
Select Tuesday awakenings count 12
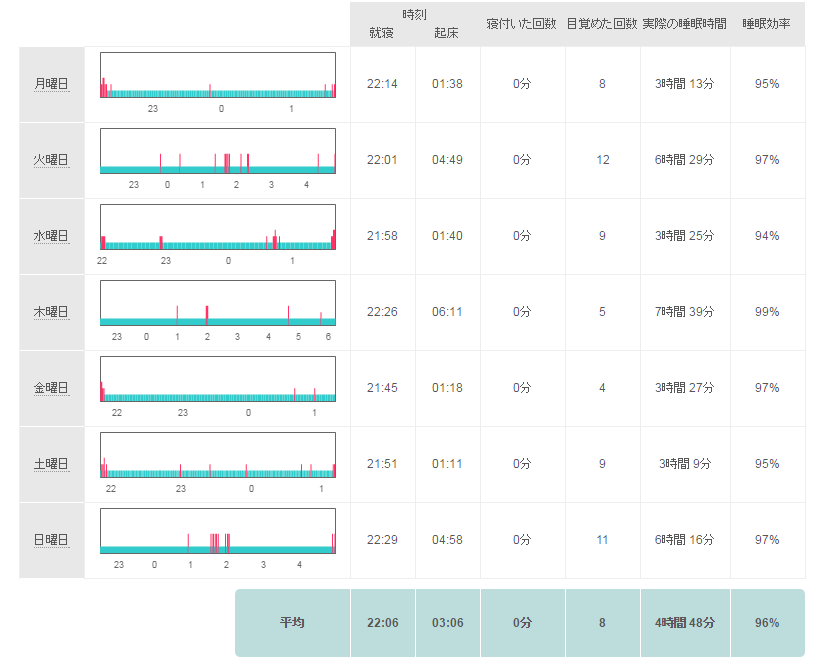pos(602,160)
